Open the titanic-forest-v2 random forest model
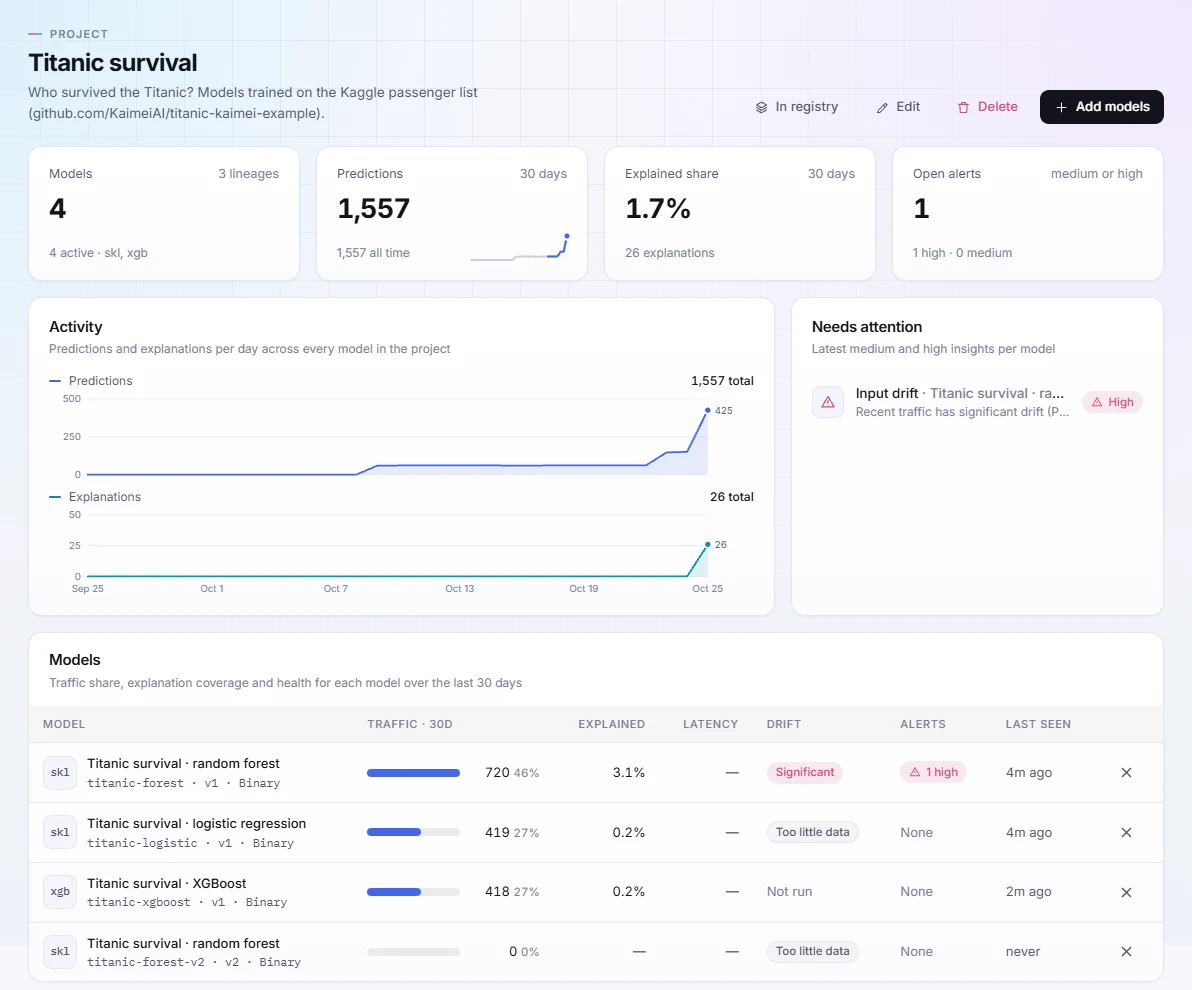 pyautogui.click(x=183, y=944)
